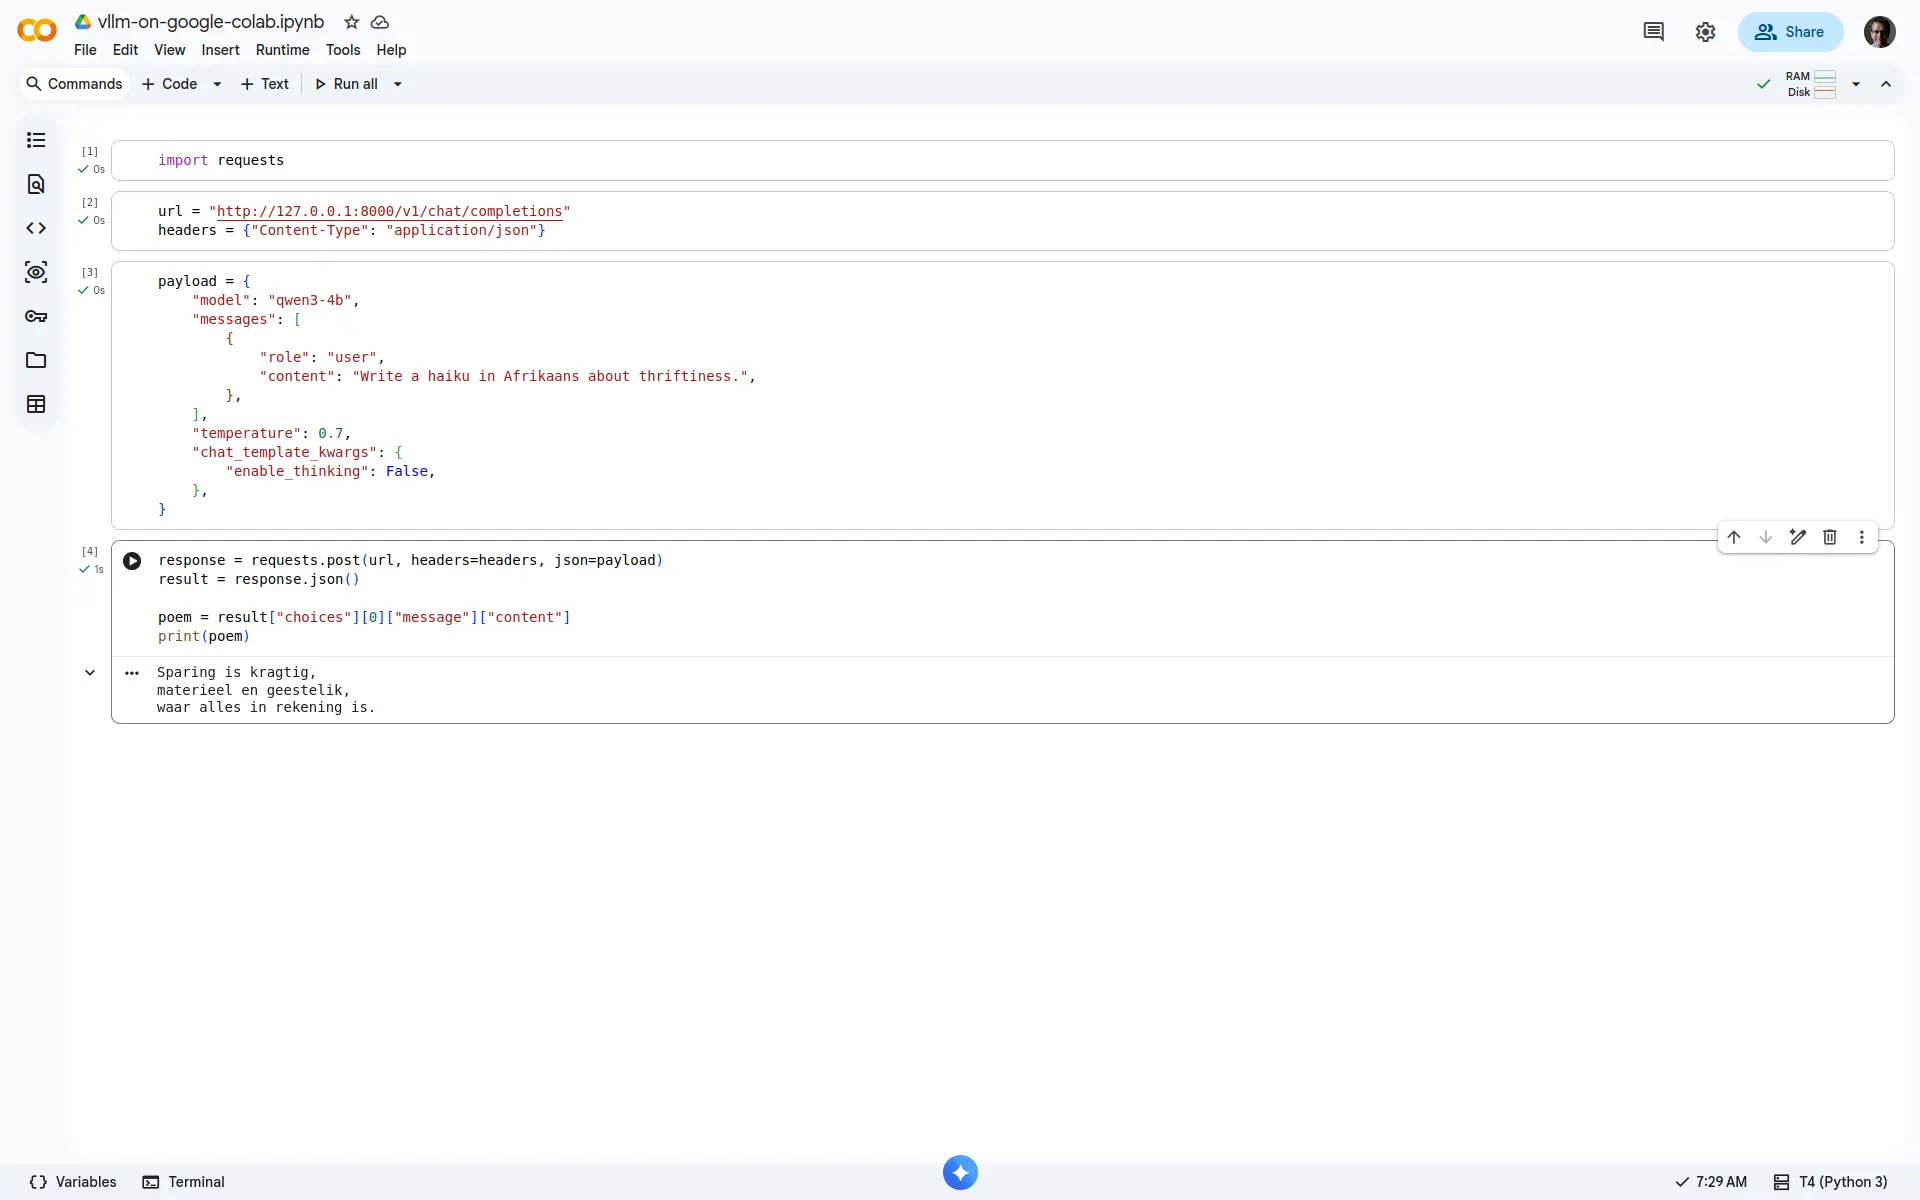Run cell 4 with play button
Image resolution: width=1920 pixels, height=1200 pixels.
coord(132,561)
